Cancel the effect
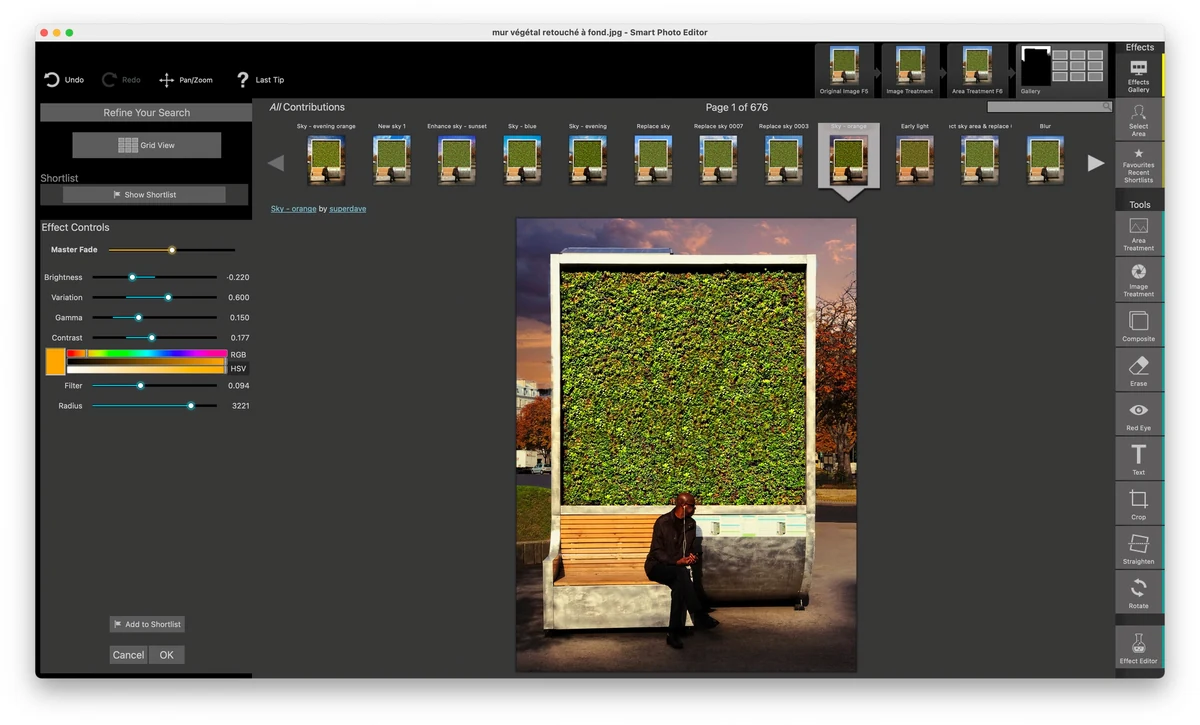Image resolution: width=1200 pixels, height=725 pixels. pos(128,655)
